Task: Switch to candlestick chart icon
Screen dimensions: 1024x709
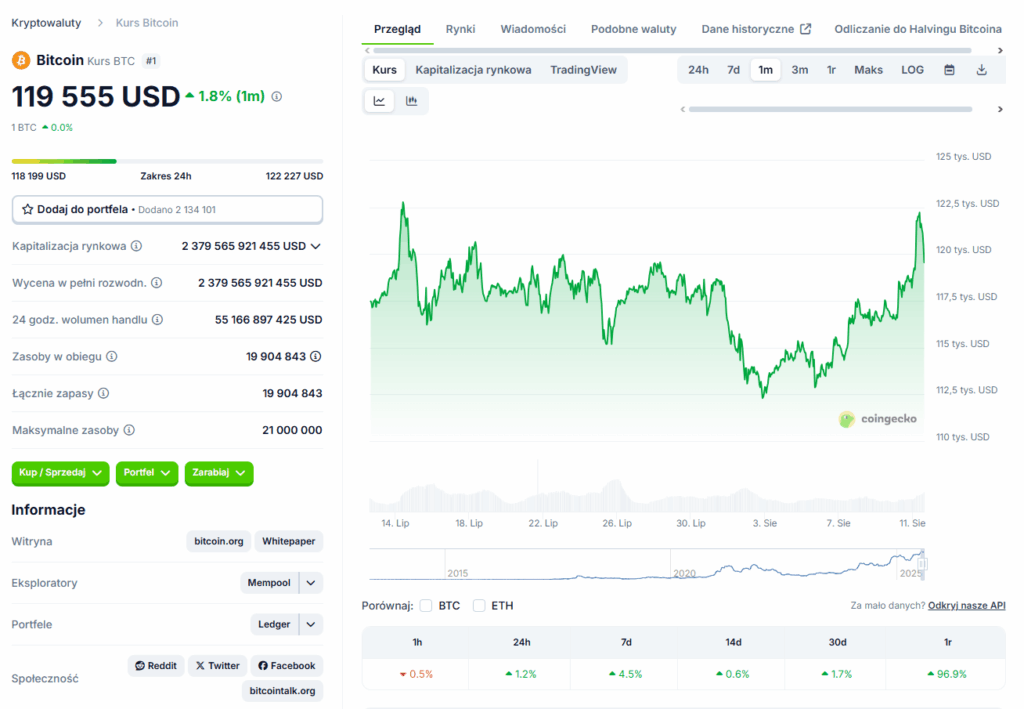Action: [411, 101]
